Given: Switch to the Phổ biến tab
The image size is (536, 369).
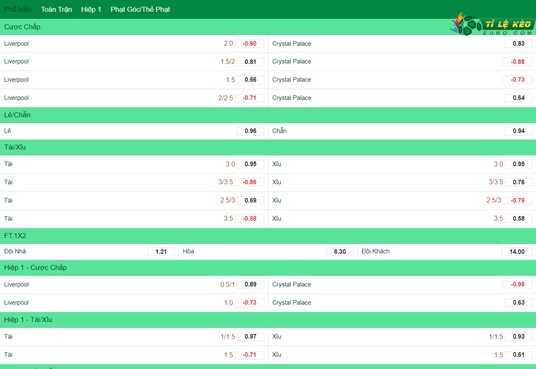Looking at the screenshot, I should pyautogui.click(x=18, y=9).
